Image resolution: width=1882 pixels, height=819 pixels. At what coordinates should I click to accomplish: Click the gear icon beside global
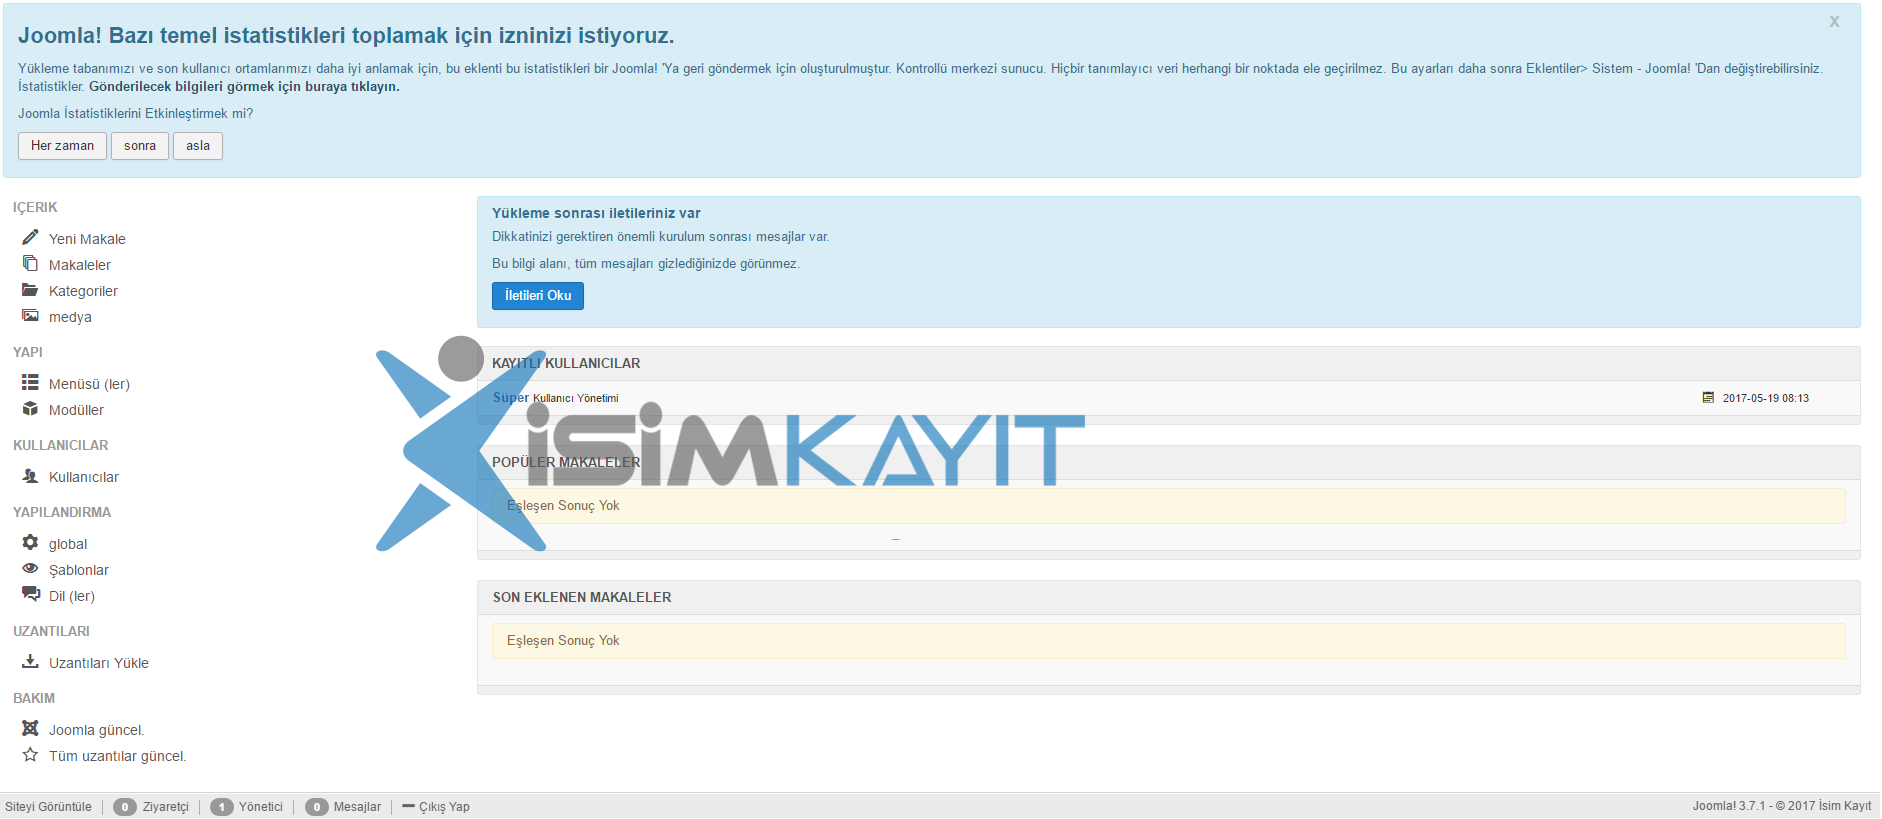30,543
